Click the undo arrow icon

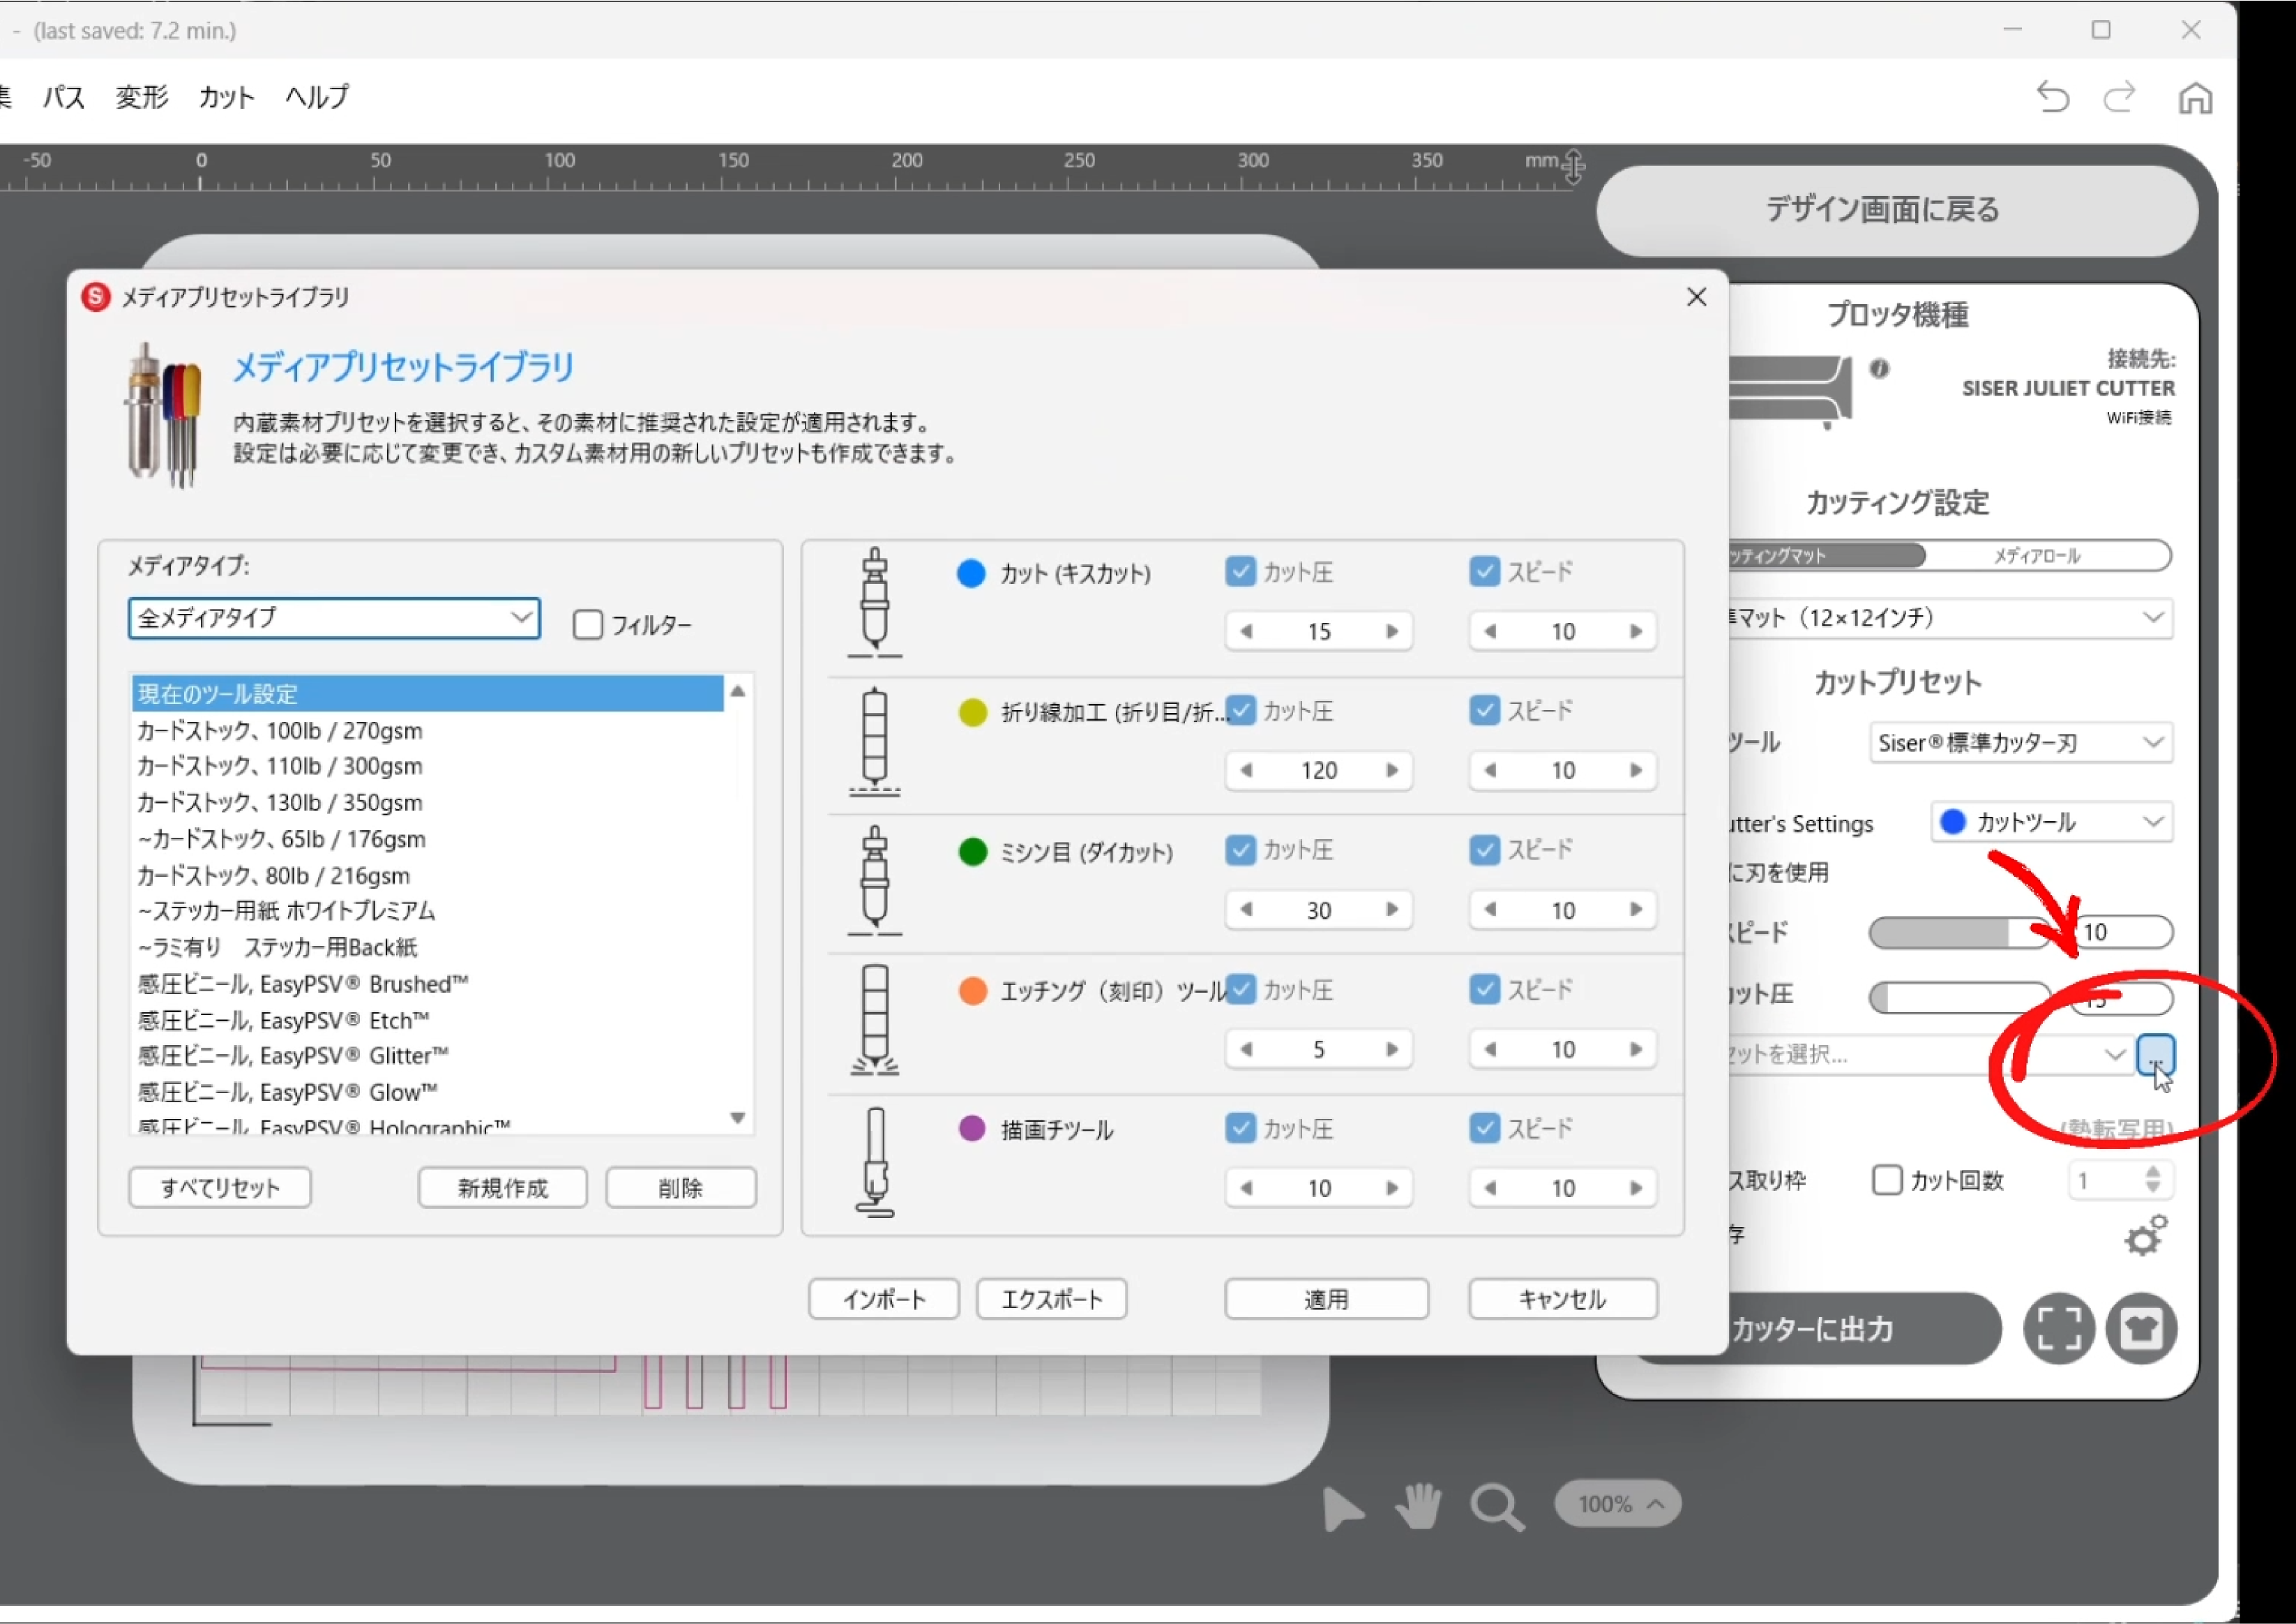[x=2052, y=97]
